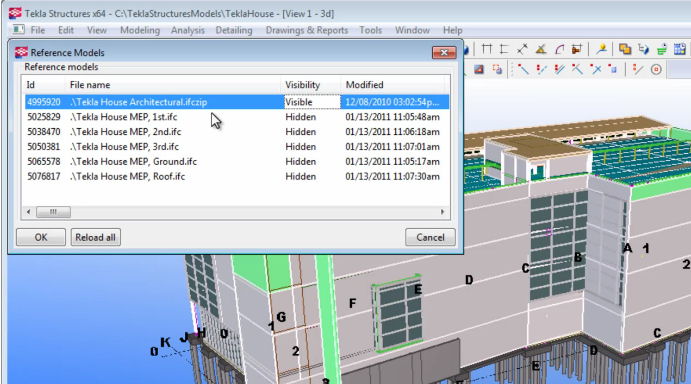Screen dimensions: 691x384
Task: Select the free distance measure tool
Action: [523, 49]
